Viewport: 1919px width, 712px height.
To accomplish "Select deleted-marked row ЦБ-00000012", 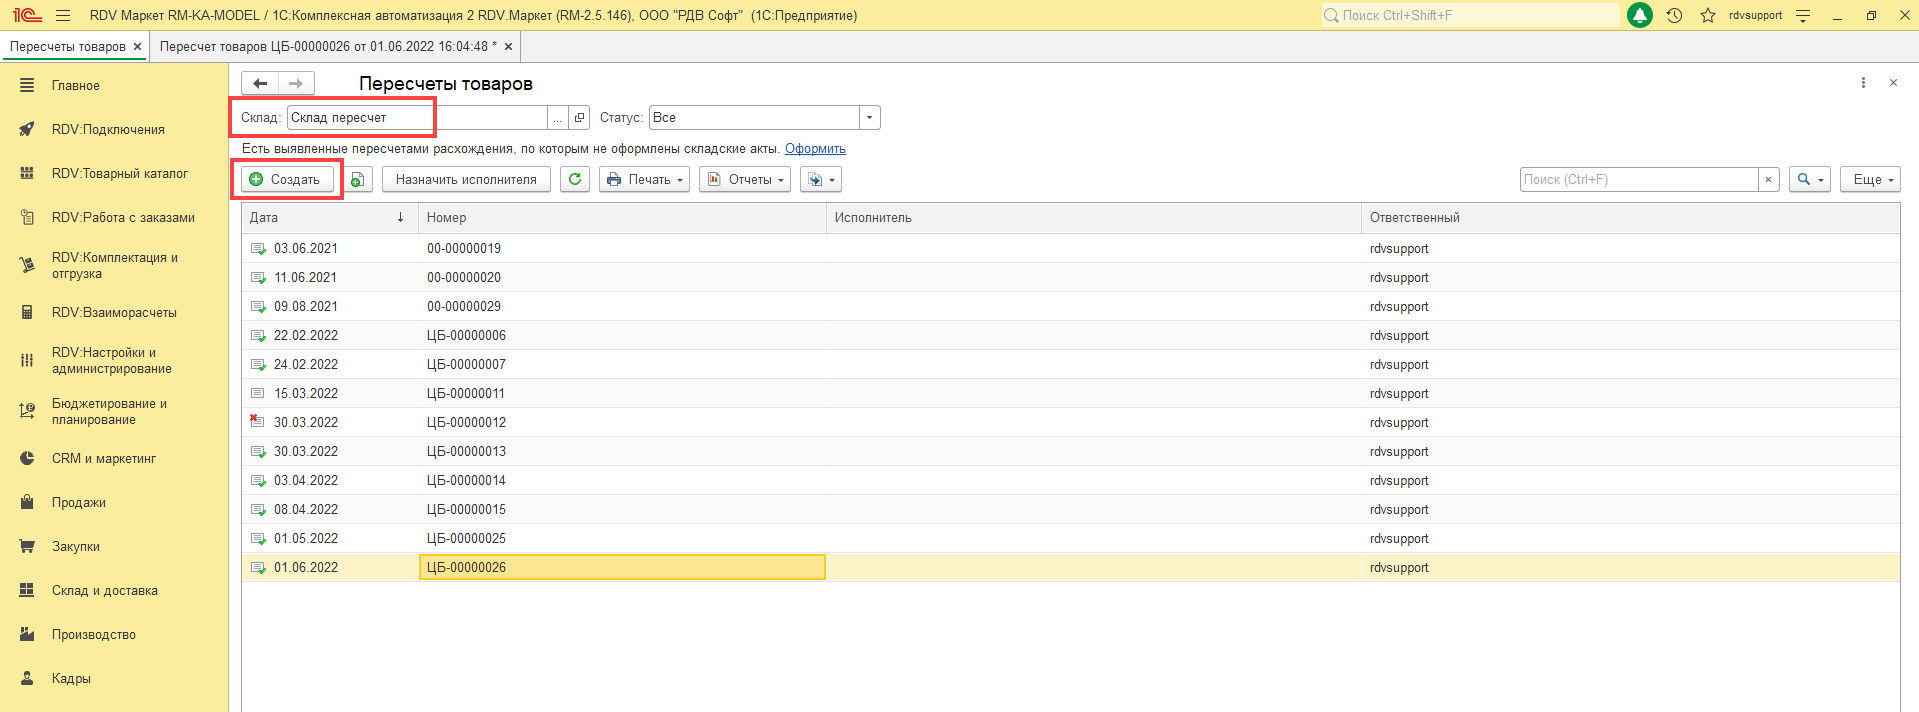I will 1070,422.
